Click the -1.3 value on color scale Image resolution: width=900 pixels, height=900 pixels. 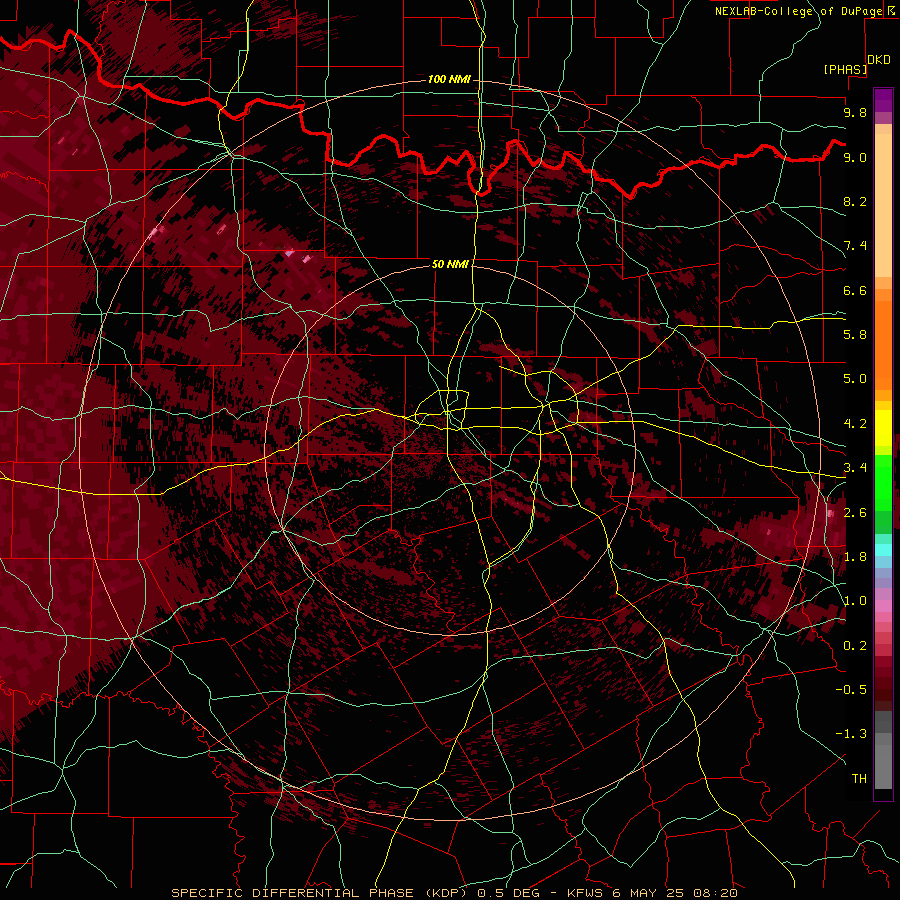851,734
